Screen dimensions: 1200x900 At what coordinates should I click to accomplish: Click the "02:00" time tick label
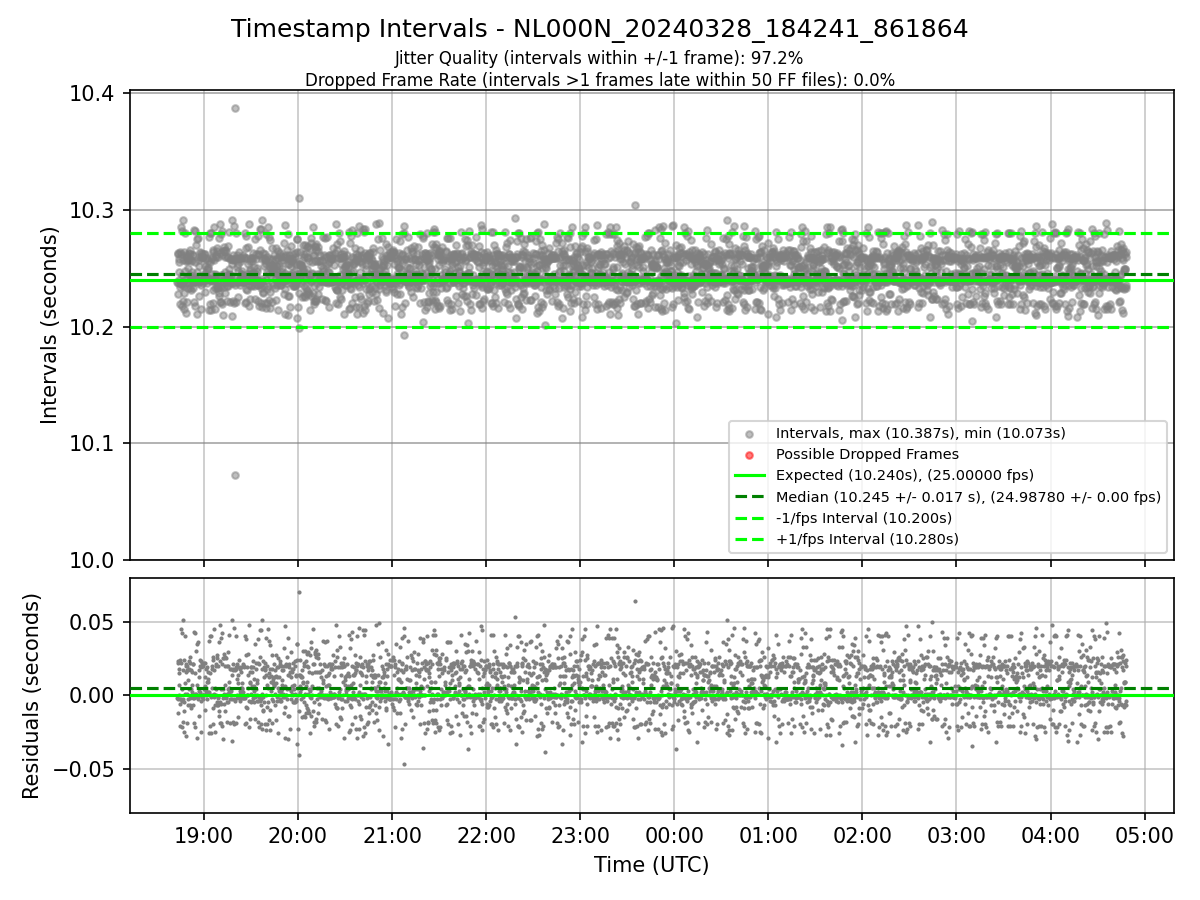point(862,835)
